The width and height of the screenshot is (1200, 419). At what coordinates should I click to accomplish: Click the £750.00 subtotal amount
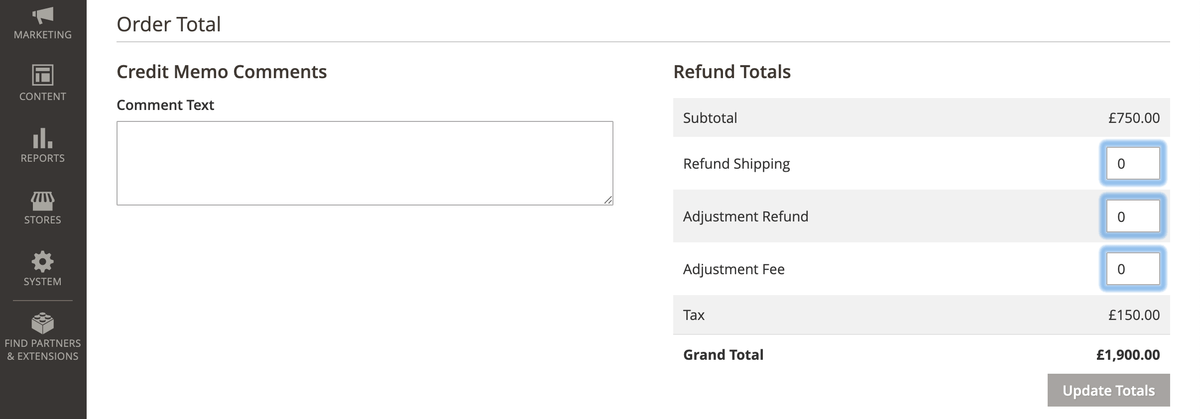click(x=1133, y=118)
